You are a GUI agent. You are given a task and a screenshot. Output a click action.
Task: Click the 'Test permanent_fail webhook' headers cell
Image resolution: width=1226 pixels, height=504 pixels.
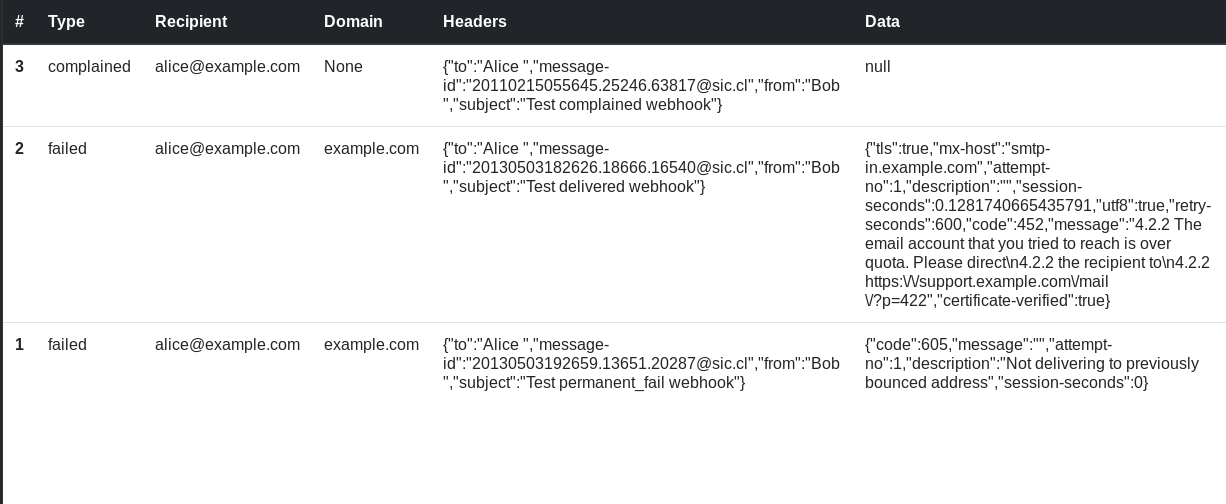coord(641,364)
